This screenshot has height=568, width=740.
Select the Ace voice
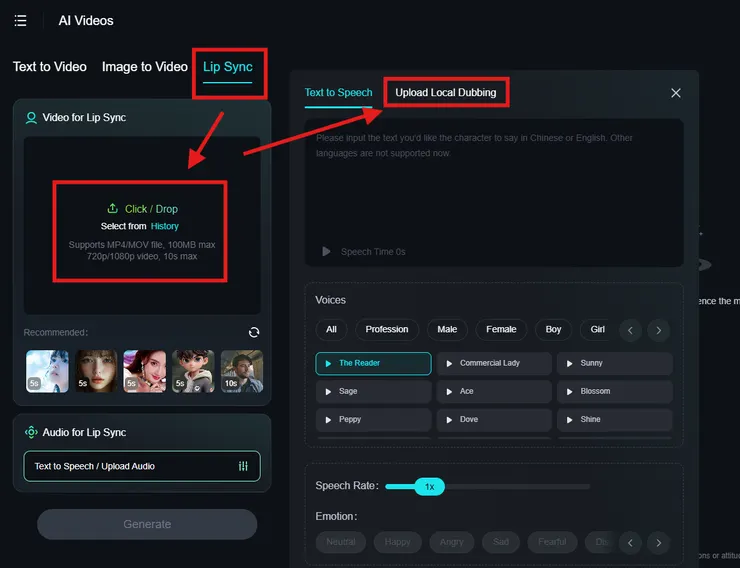coord(494,392)
